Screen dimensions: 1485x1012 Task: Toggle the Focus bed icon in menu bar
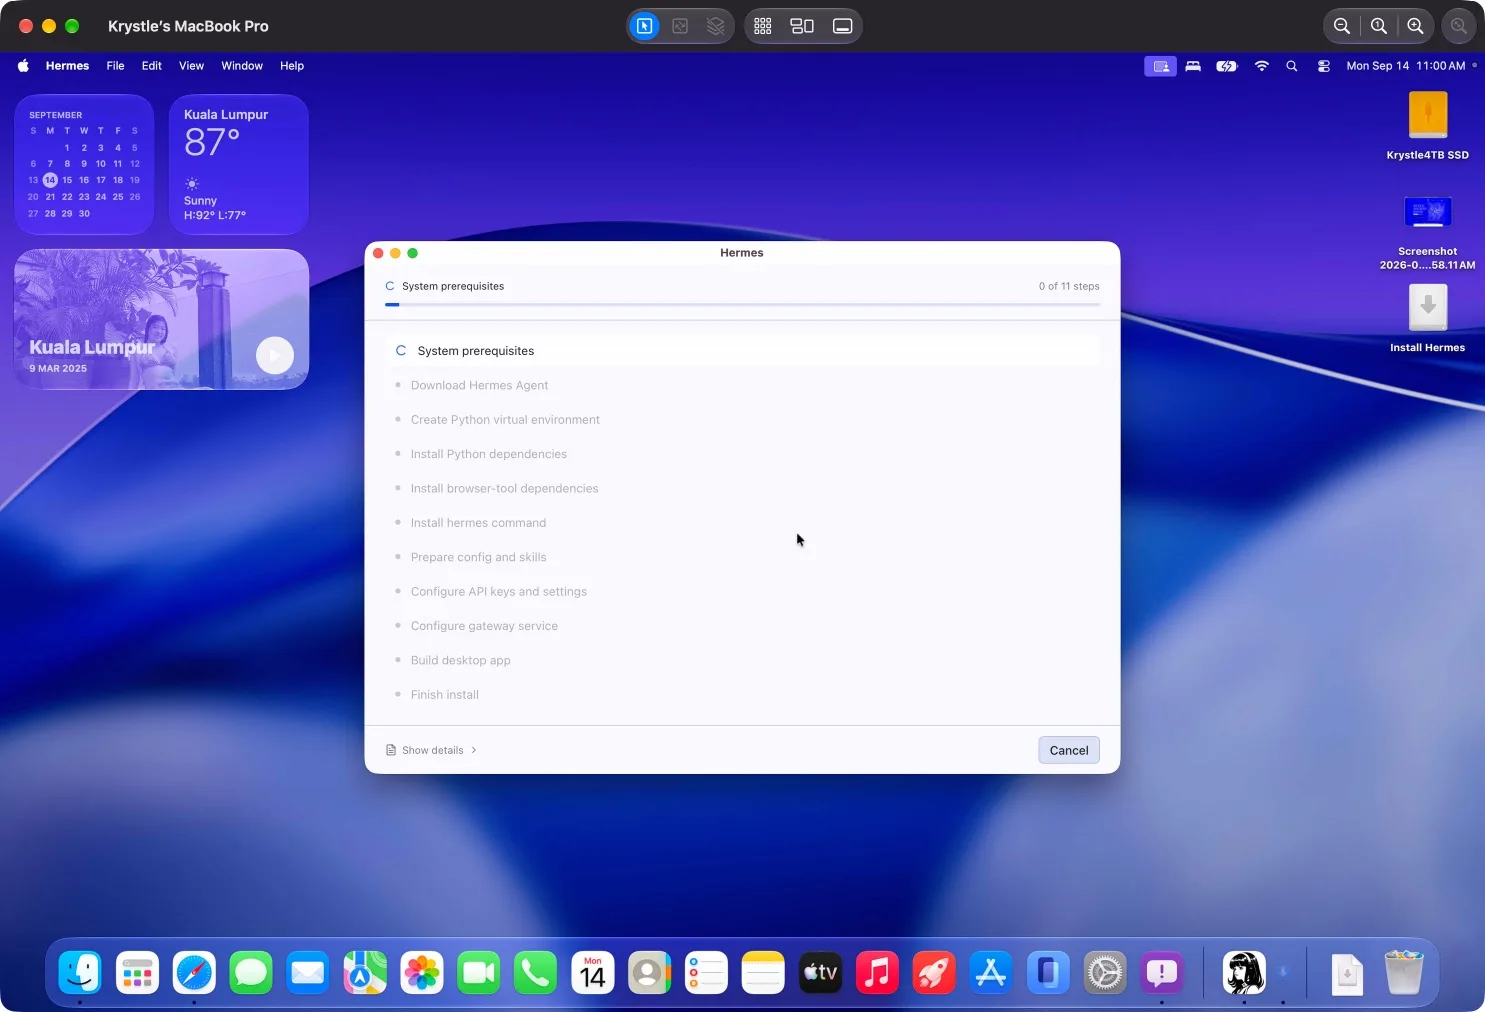click(1193, 66)
